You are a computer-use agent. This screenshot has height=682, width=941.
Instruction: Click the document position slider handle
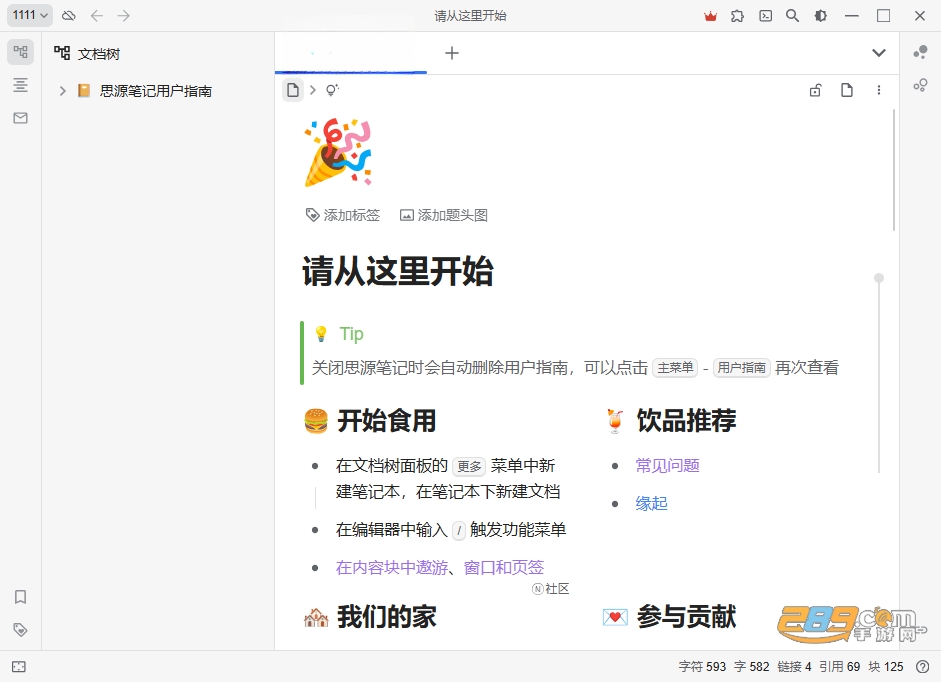pos(879,278)
